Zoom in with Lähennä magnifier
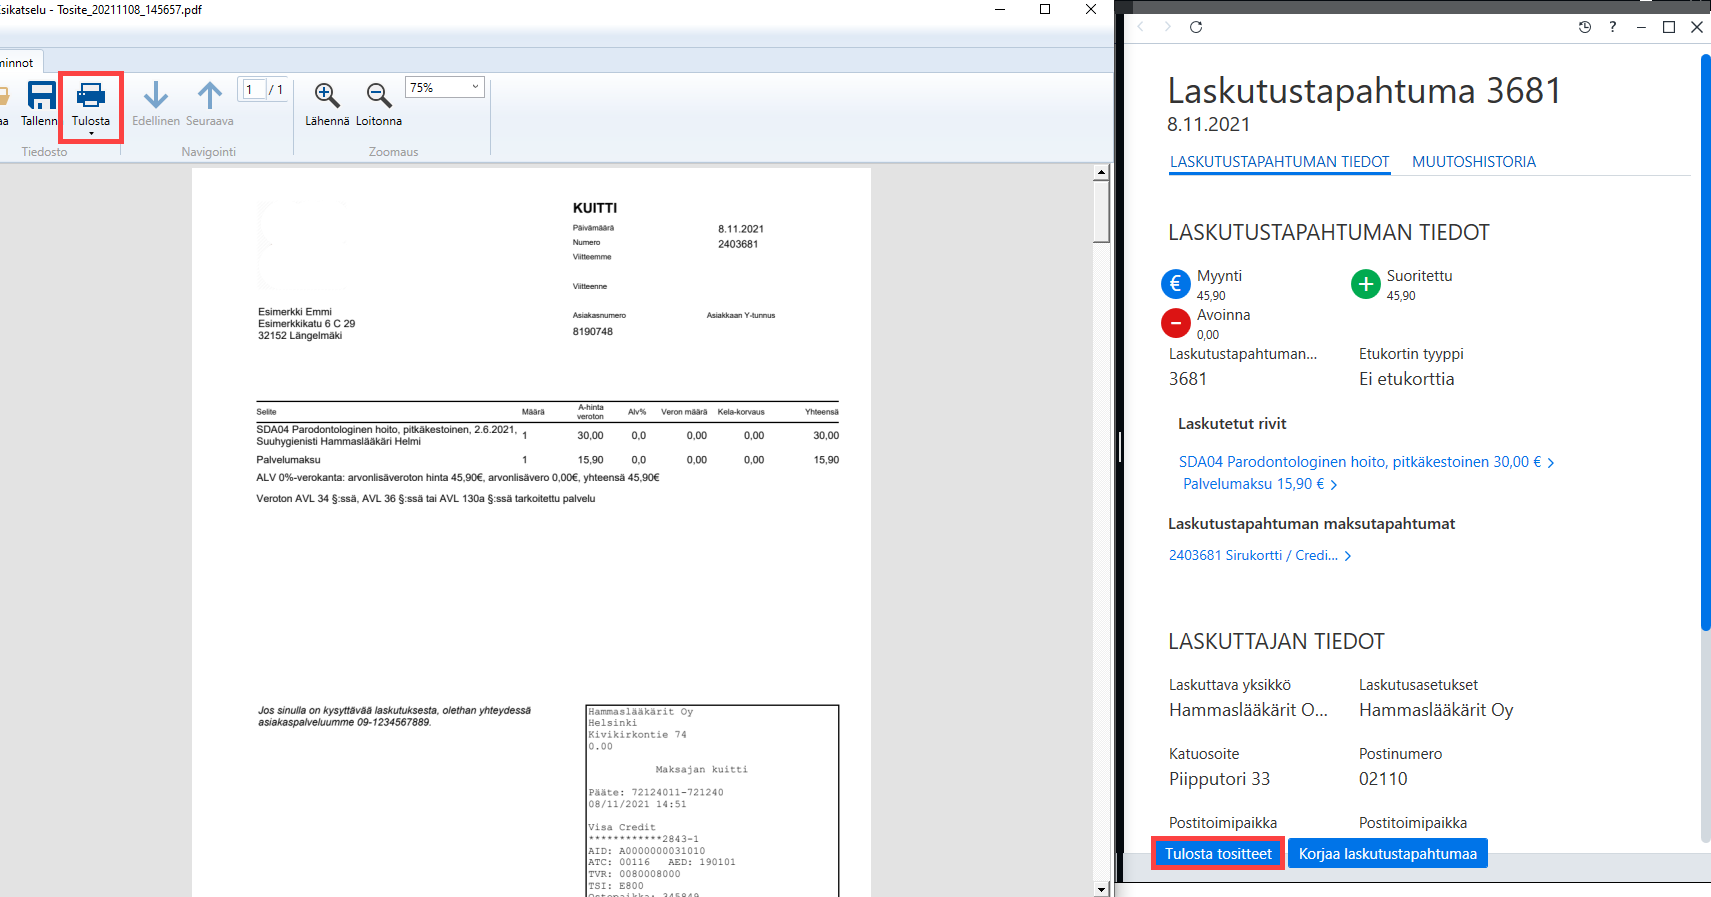Viewport: 1711px width, 897px height. 327,96
